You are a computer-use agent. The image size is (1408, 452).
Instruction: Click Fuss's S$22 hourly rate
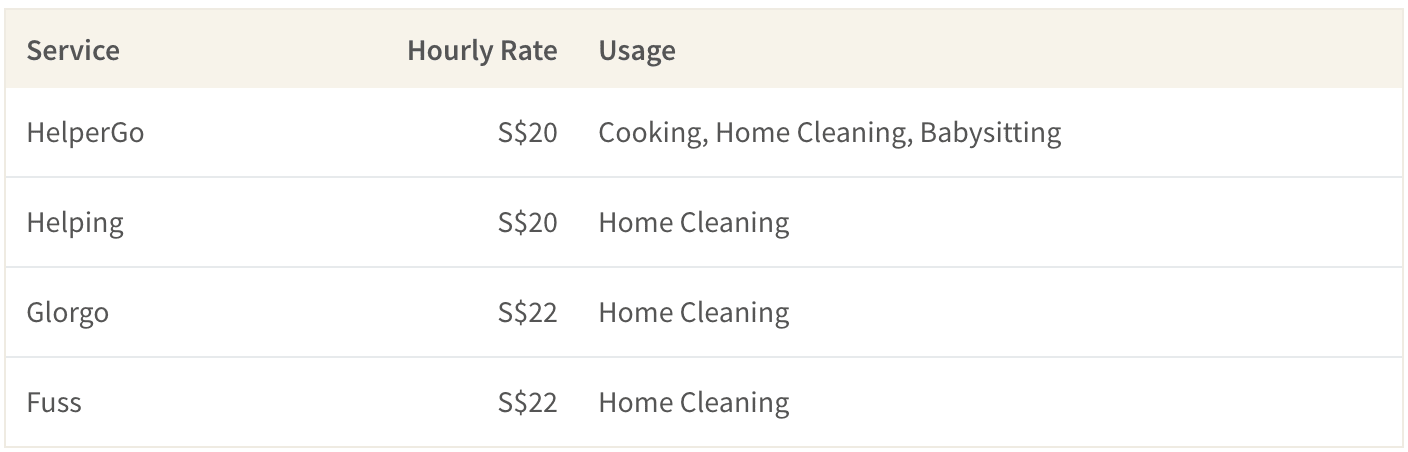click(527, 402)
